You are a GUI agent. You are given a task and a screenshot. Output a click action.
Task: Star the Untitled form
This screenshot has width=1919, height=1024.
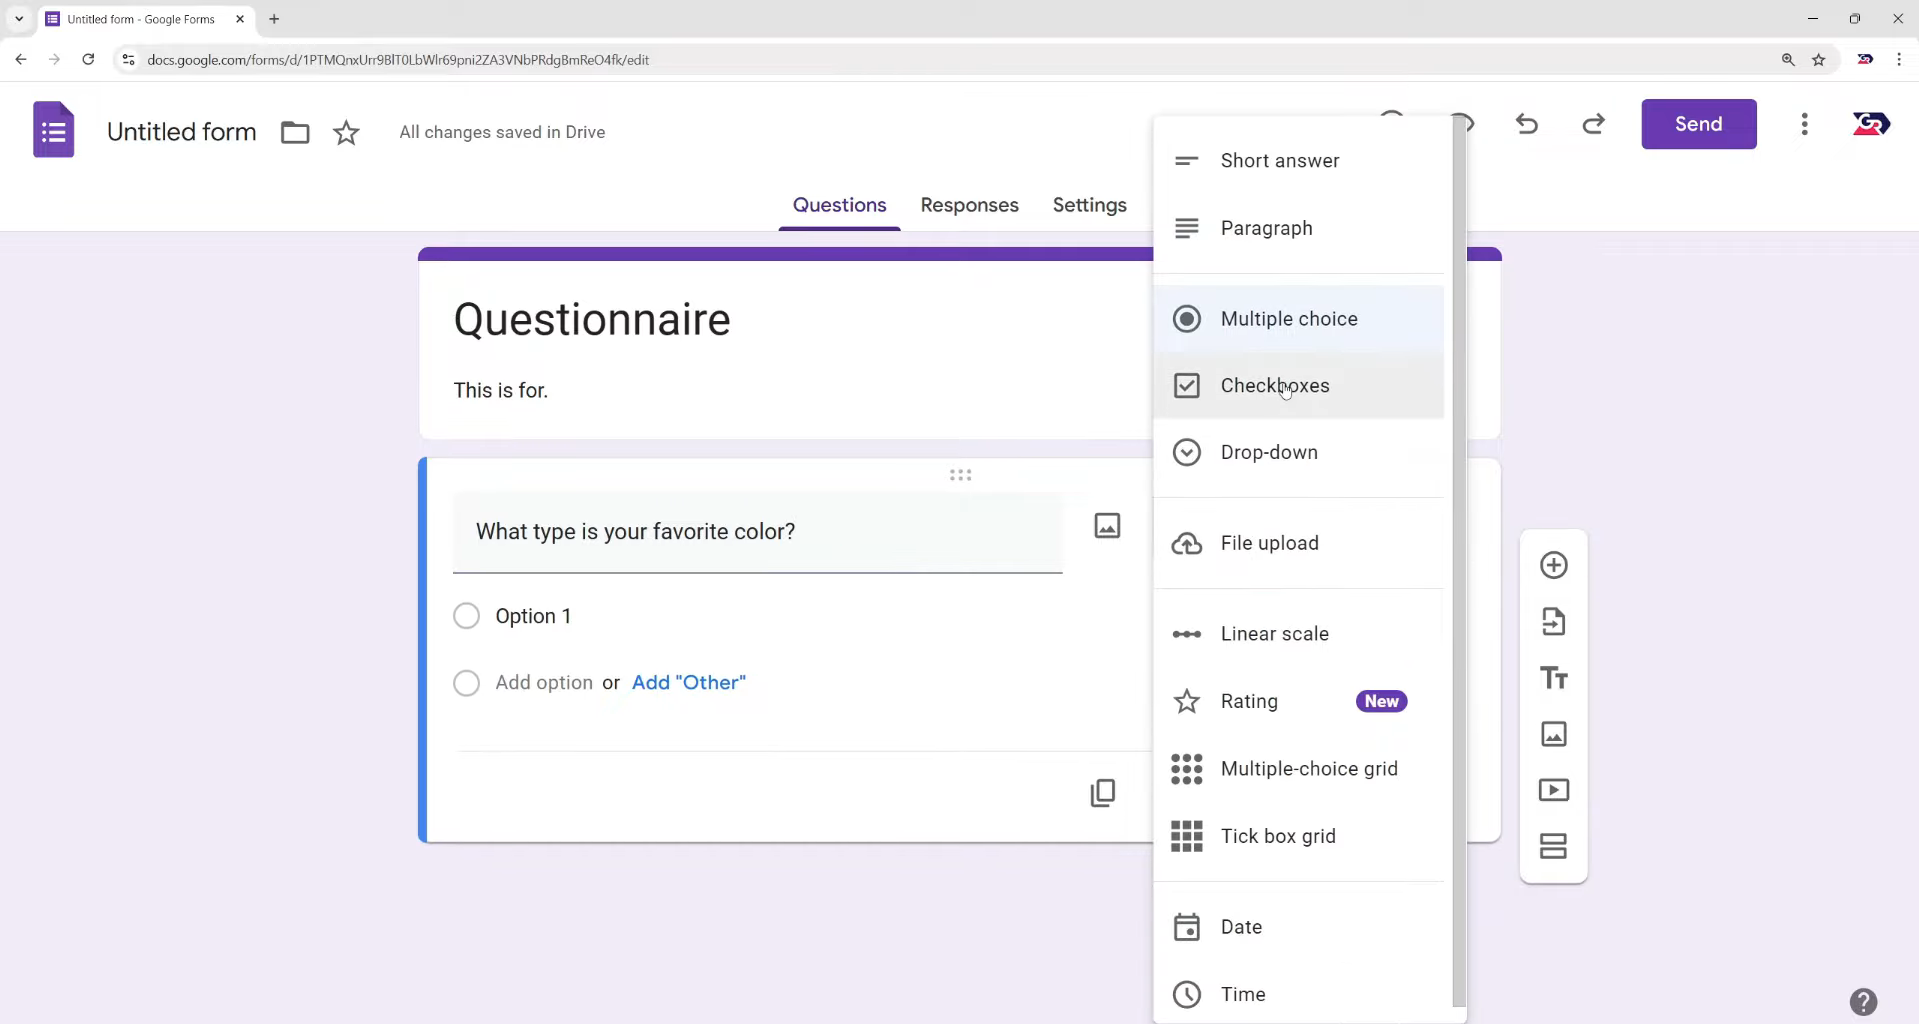coord(346,132)
